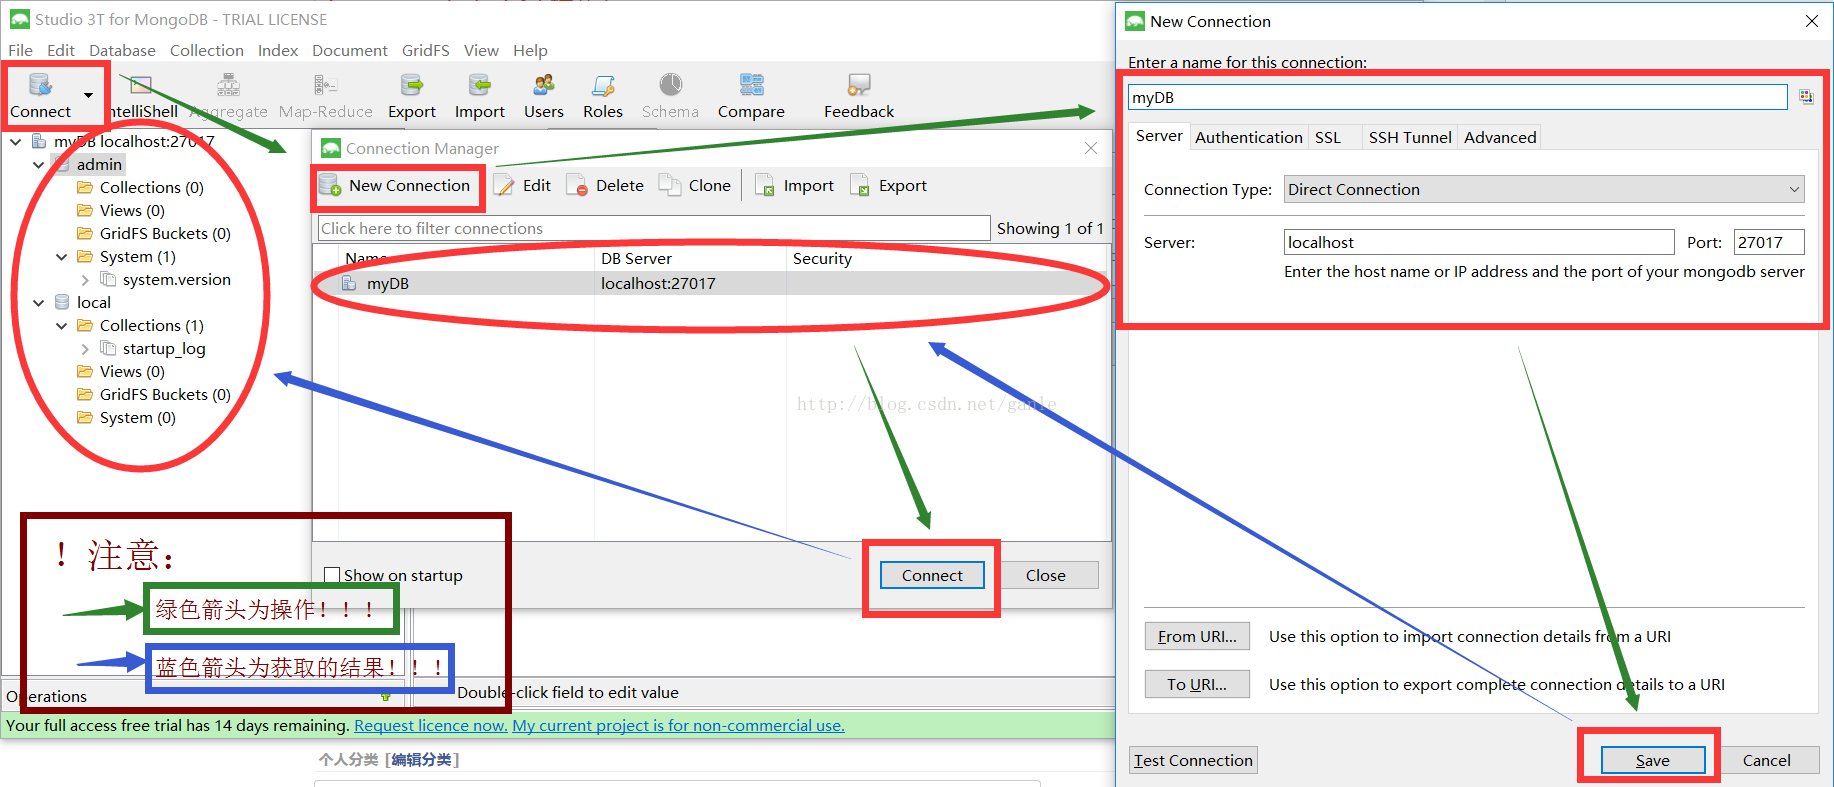The height and width of the screenshot is (787, 1834).
Task: Select the Server tab
Action: click(1159, 136)
